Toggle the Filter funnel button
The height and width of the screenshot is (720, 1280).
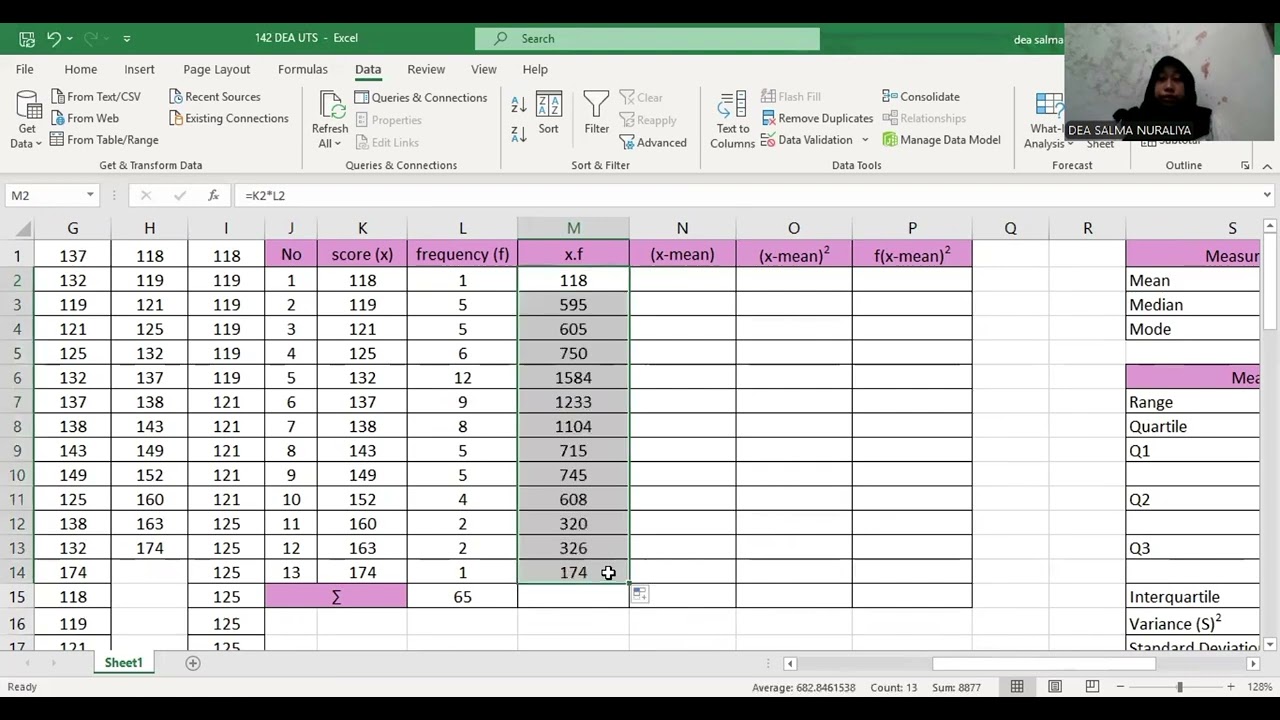pos(596,113)
